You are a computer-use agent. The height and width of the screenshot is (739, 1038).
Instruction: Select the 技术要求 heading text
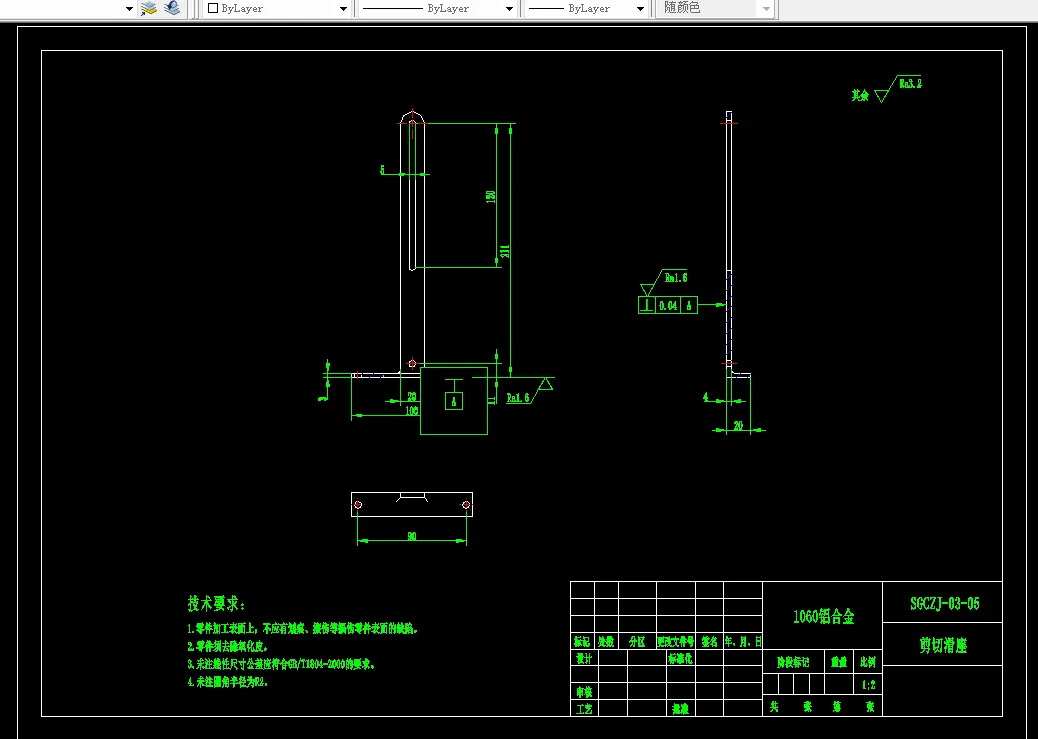point(216,604)
